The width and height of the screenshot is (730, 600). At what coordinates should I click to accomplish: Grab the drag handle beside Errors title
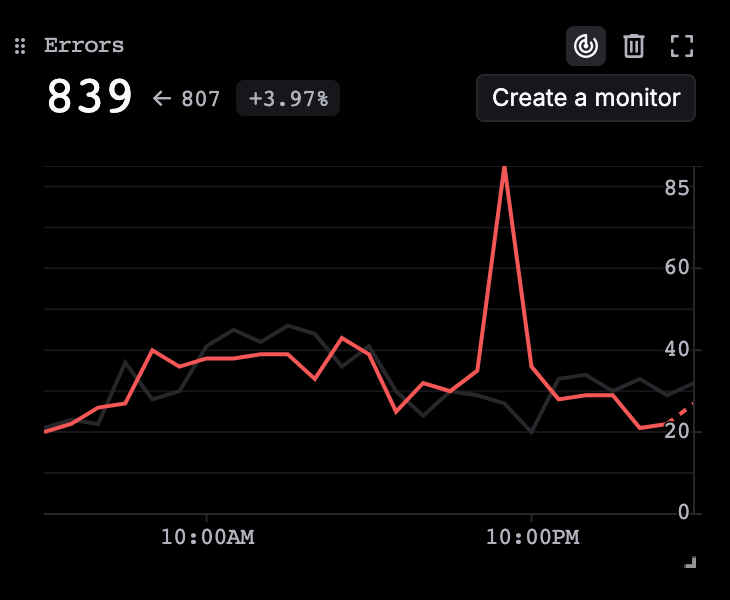[x=20, y=46]
